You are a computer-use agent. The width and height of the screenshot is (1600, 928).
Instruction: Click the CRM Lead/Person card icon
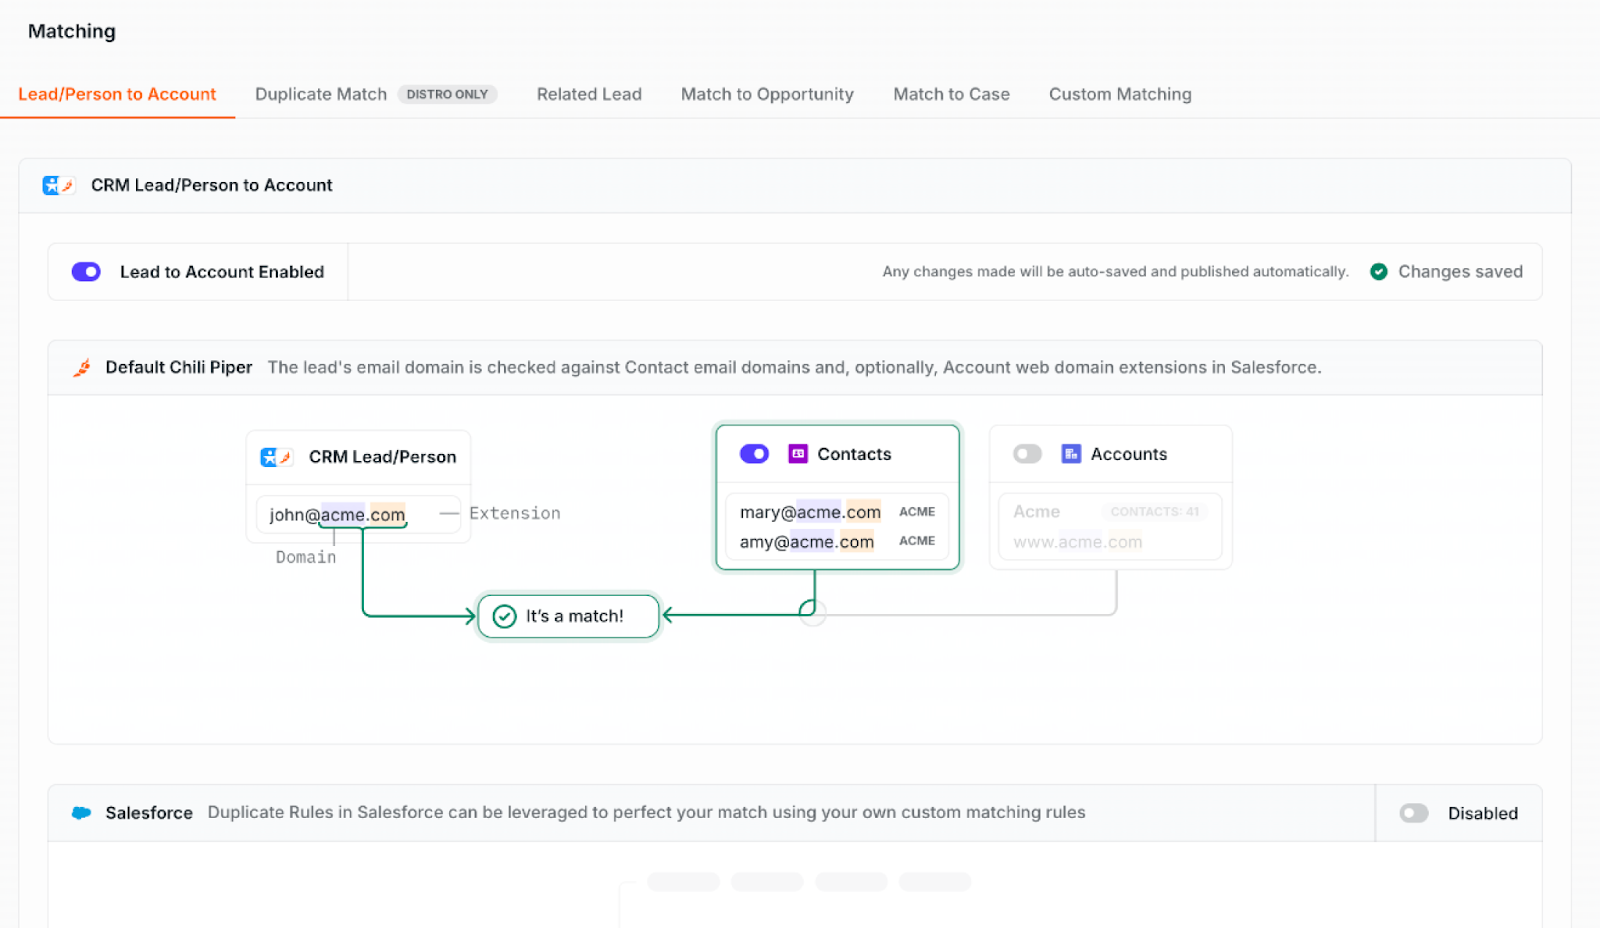pos(276,457)
